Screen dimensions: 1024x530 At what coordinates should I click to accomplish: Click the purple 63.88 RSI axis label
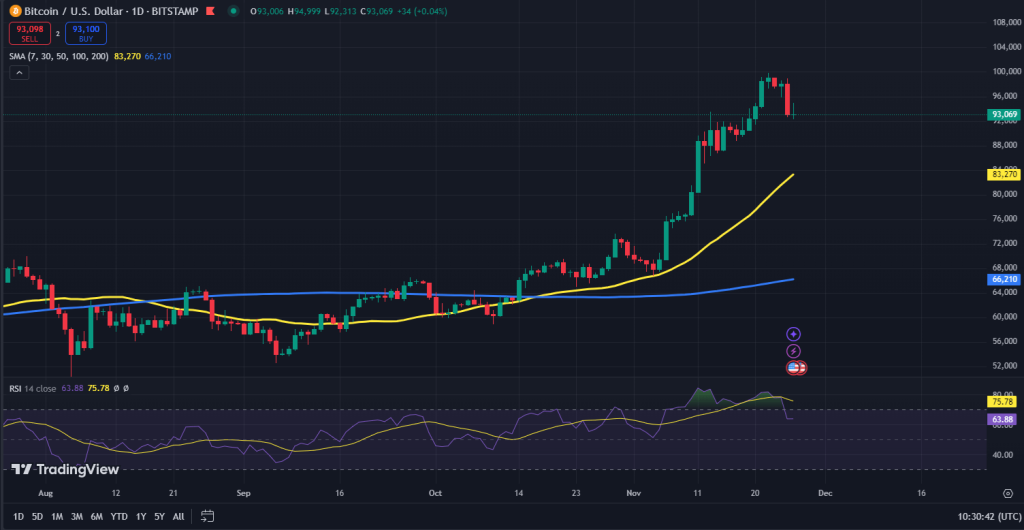click(x=1002, y=418)
